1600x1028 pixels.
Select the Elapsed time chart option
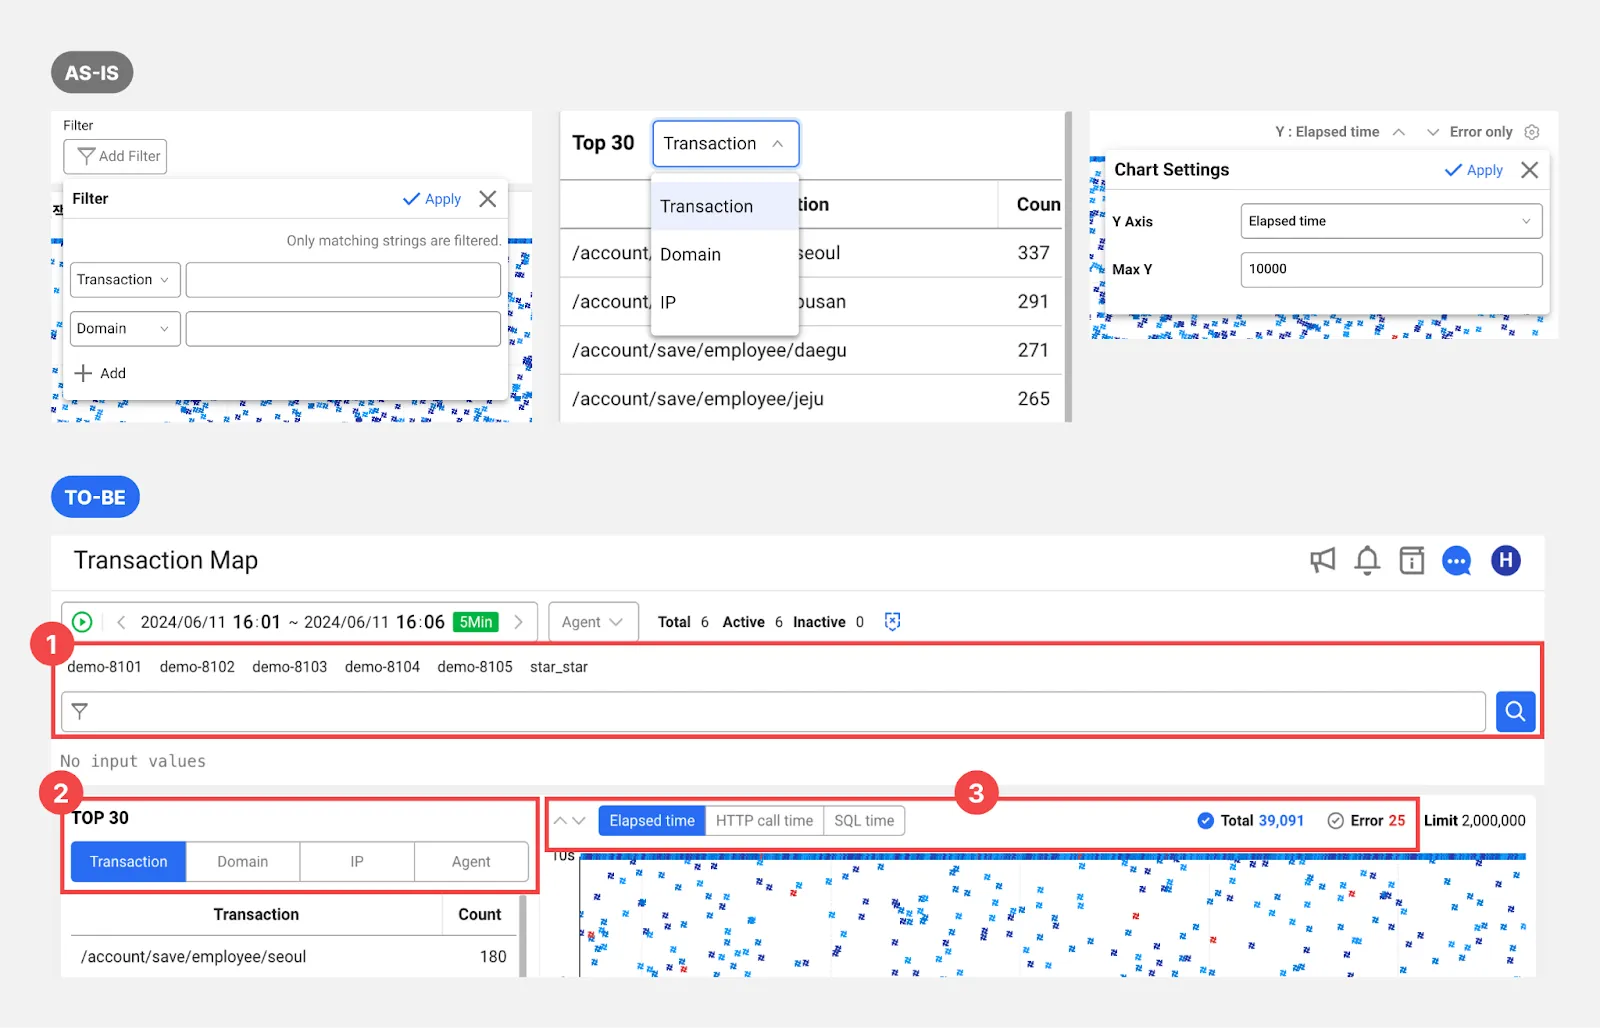(x=652, y=821)
